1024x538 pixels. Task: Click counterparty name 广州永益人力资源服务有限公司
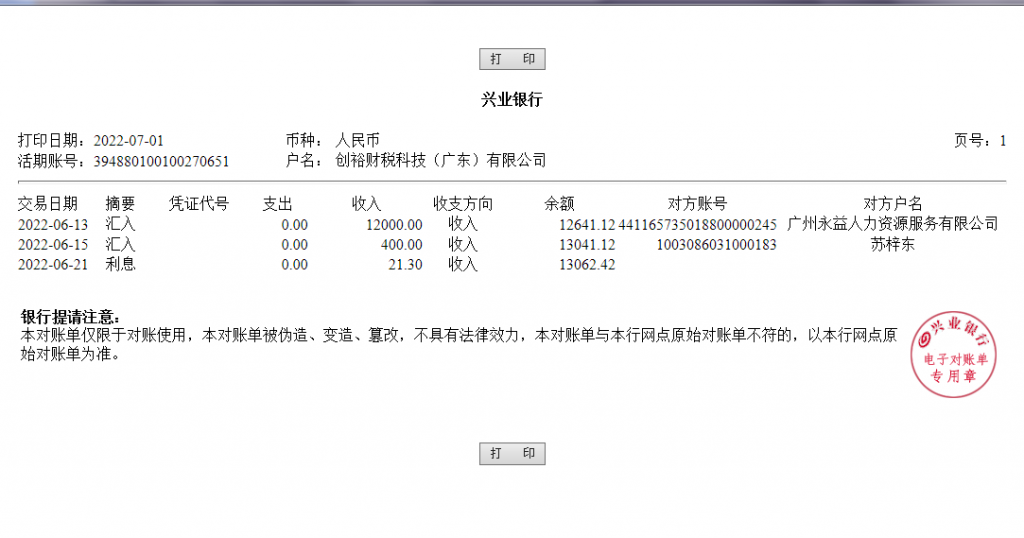[893, 224]
